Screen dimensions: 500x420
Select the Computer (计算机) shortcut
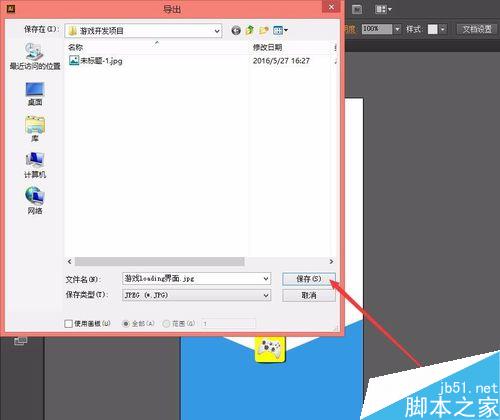pyautogui.click(x=35, y=165)
